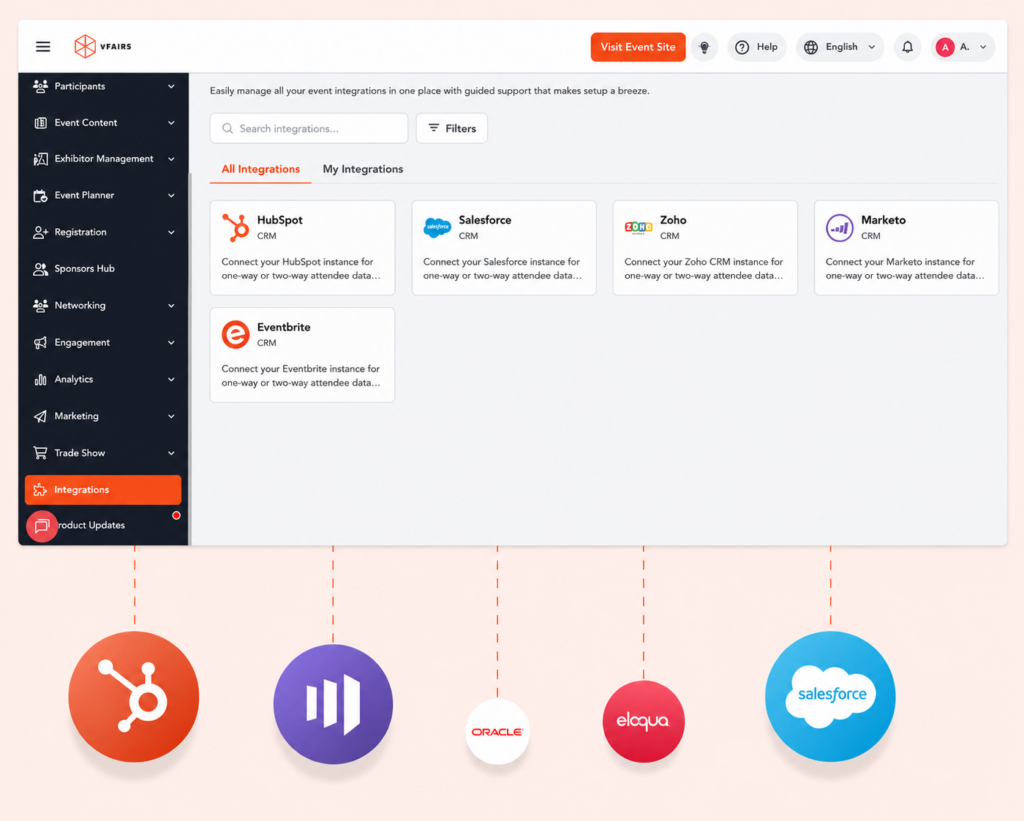Expand the Participants menu chevron

click(171, 86)
